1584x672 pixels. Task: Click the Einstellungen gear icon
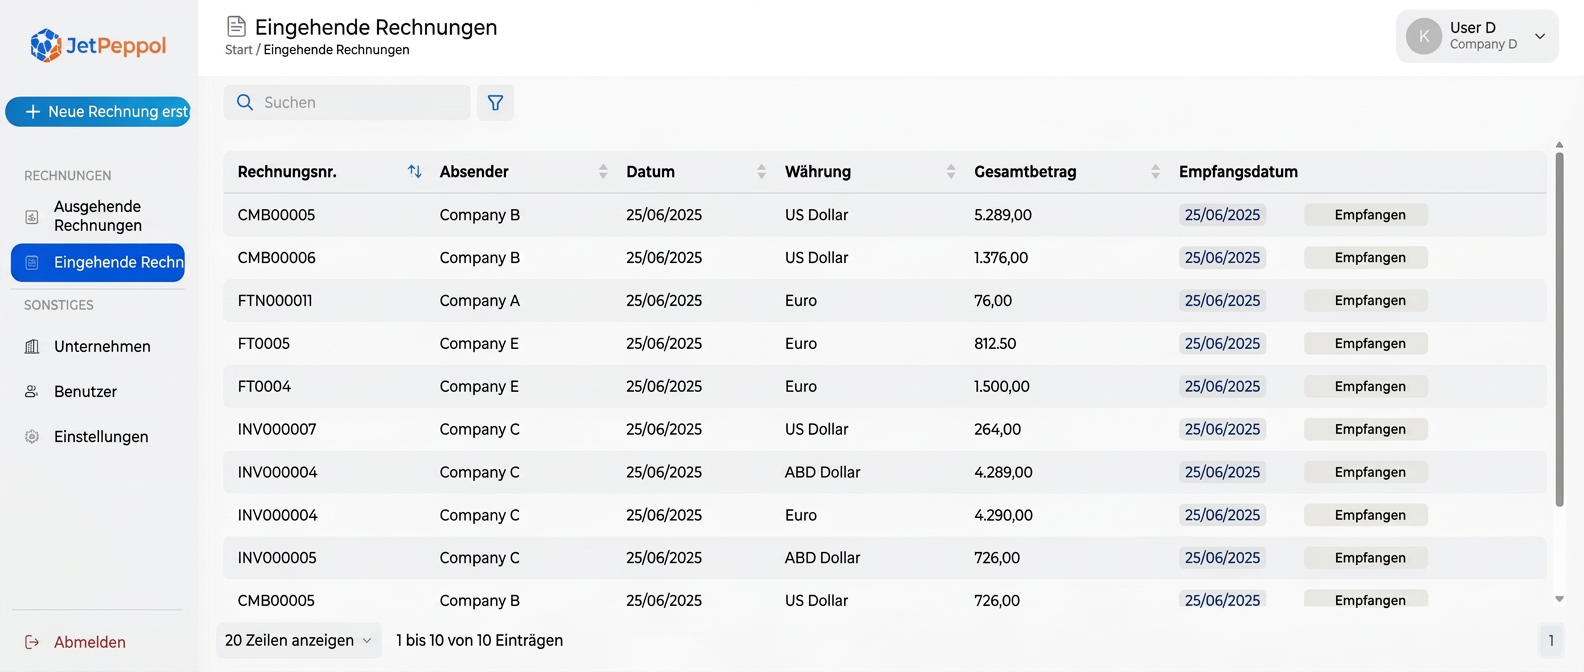[32, 436]
